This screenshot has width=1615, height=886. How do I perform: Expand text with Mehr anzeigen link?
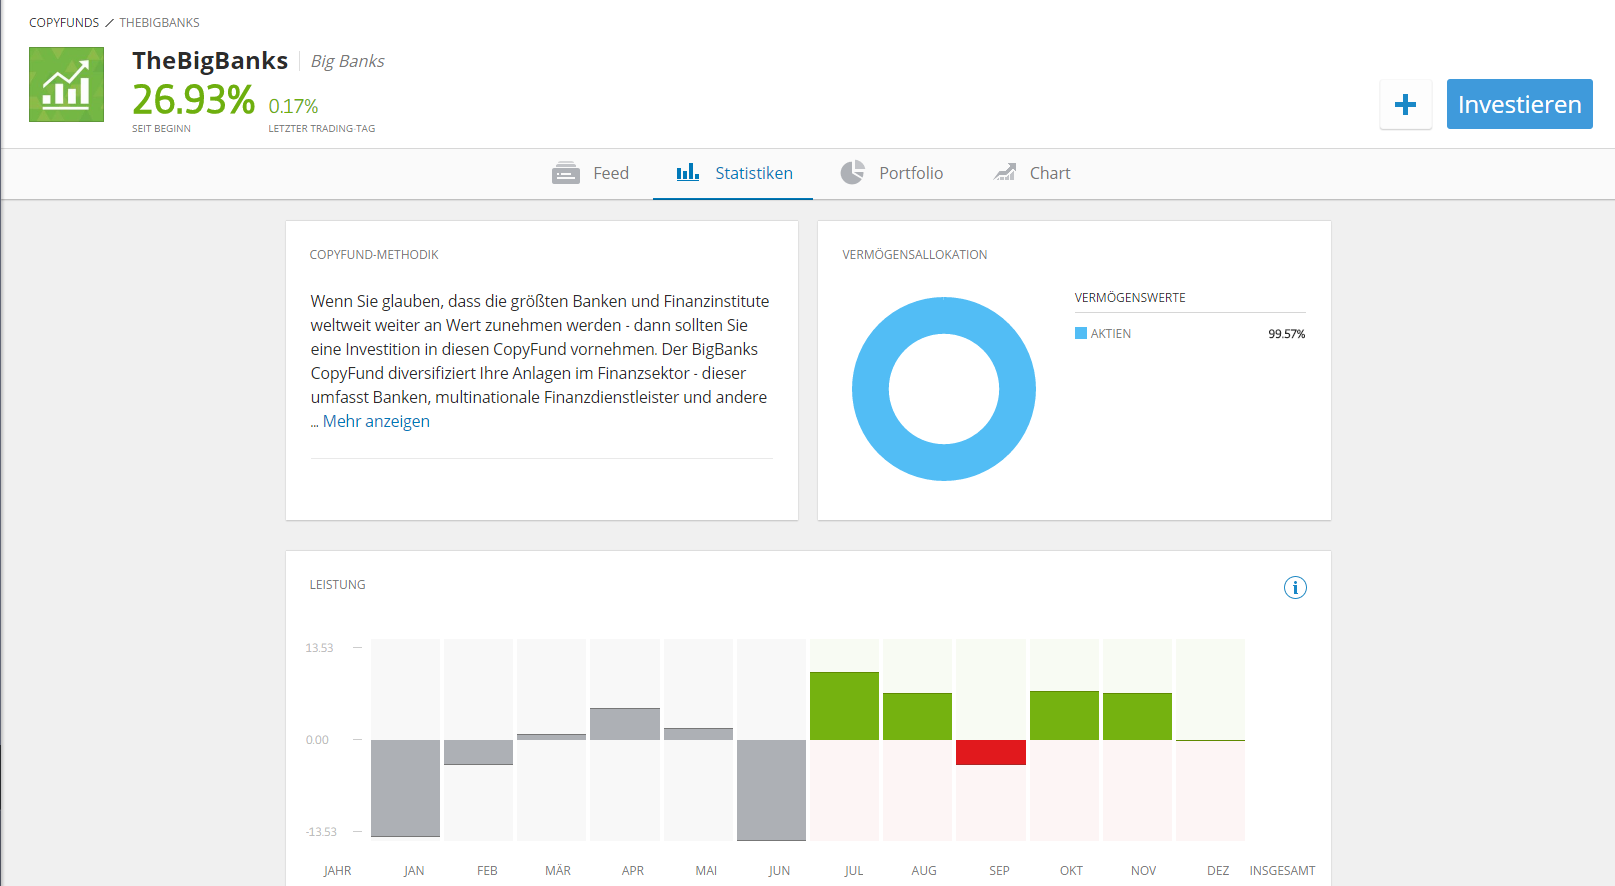(x=376, y=421)
